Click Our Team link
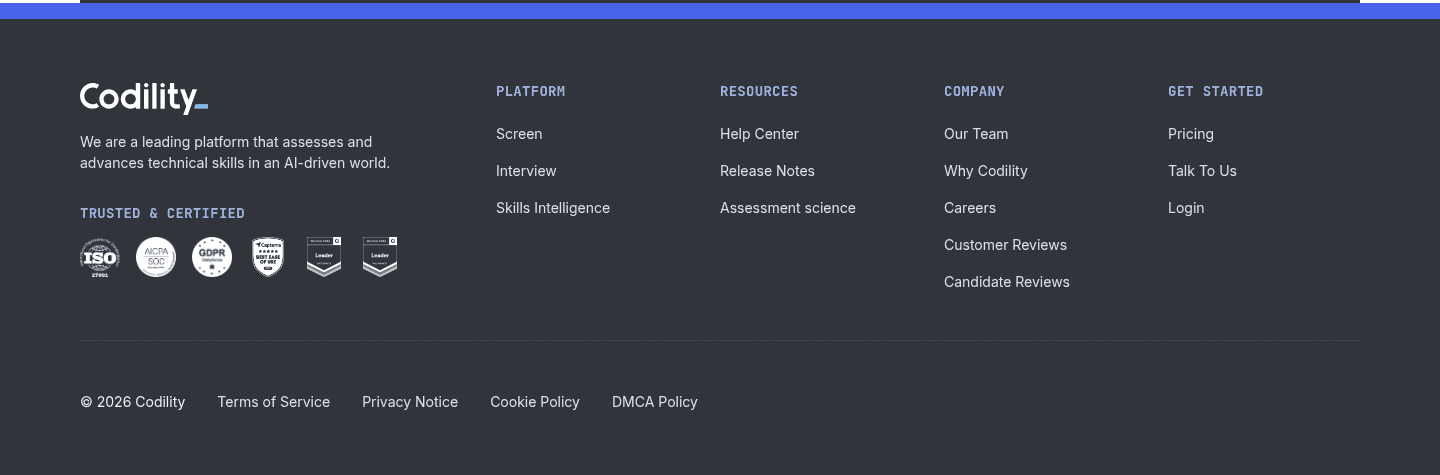The width and height of the screenshot is (1440, 475). [x=976, y=134]
